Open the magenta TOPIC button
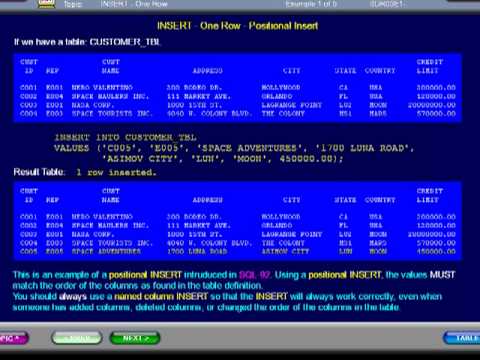 point(13,338)
